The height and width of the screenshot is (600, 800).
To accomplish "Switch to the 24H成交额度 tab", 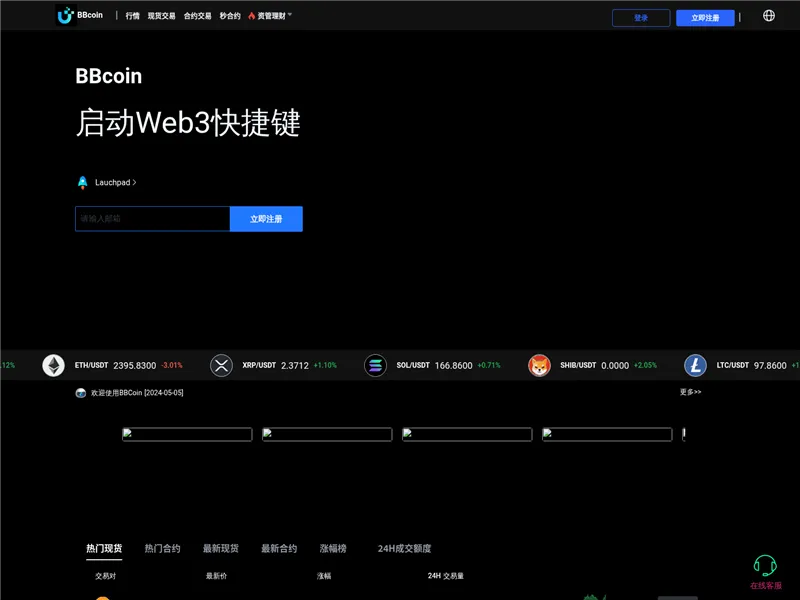I will tap(405, 548).
